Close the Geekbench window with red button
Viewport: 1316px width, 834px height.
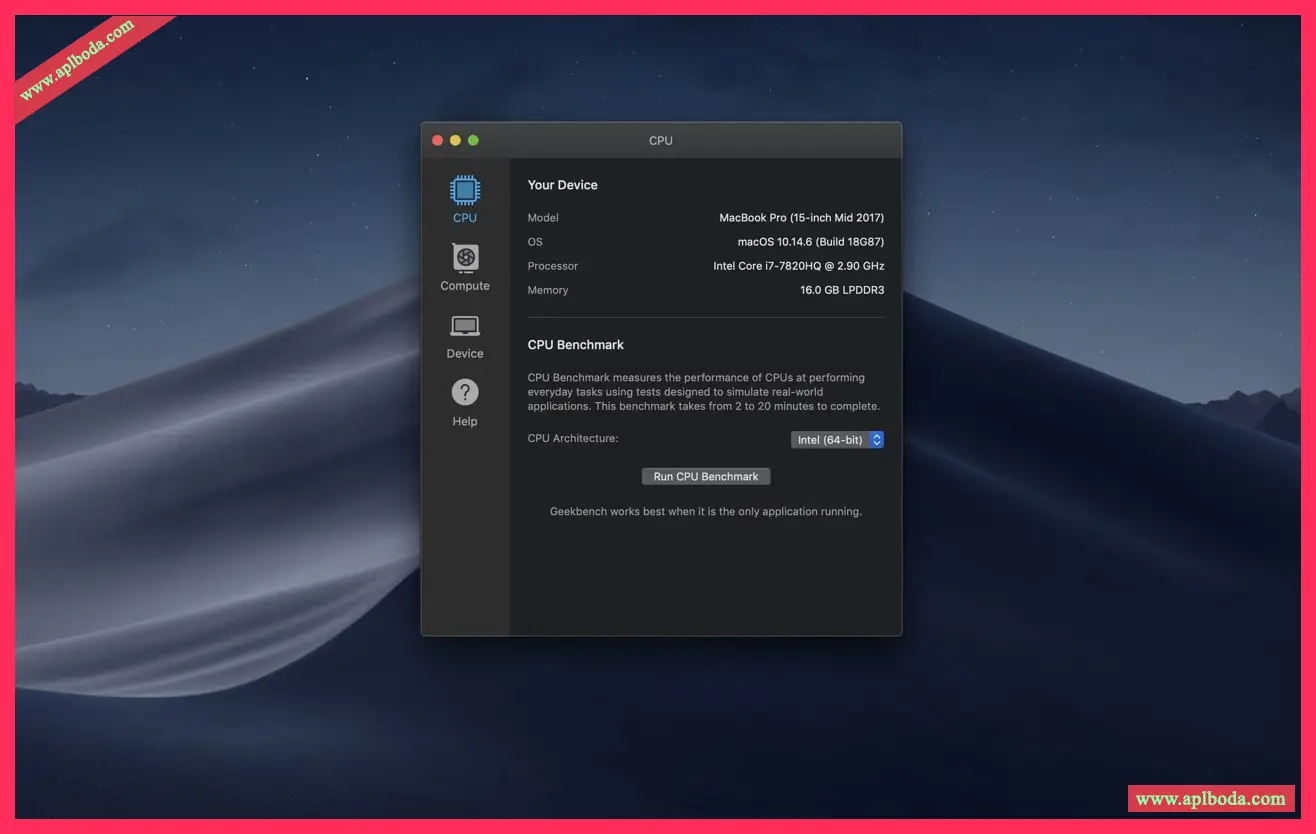click(x=437, y=140)
